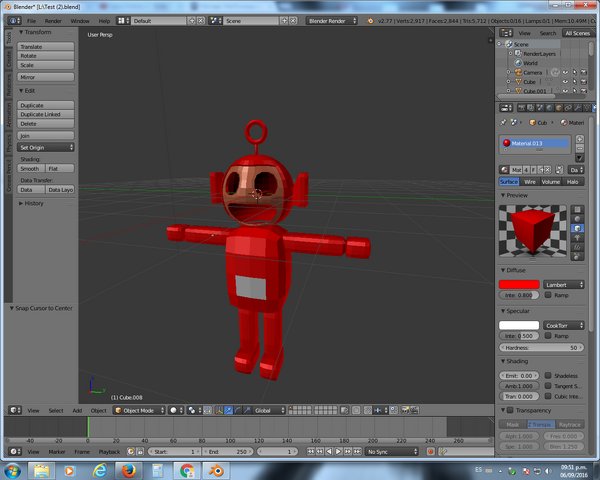
Task: Toggle Cube visibility eye in outliner
Action: coord(565,82)
